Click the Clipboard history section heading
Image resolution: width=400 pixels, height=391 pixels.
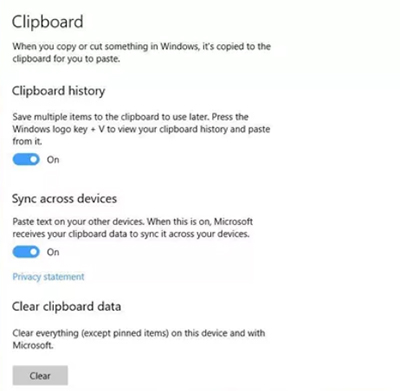[x=59, y=91]
